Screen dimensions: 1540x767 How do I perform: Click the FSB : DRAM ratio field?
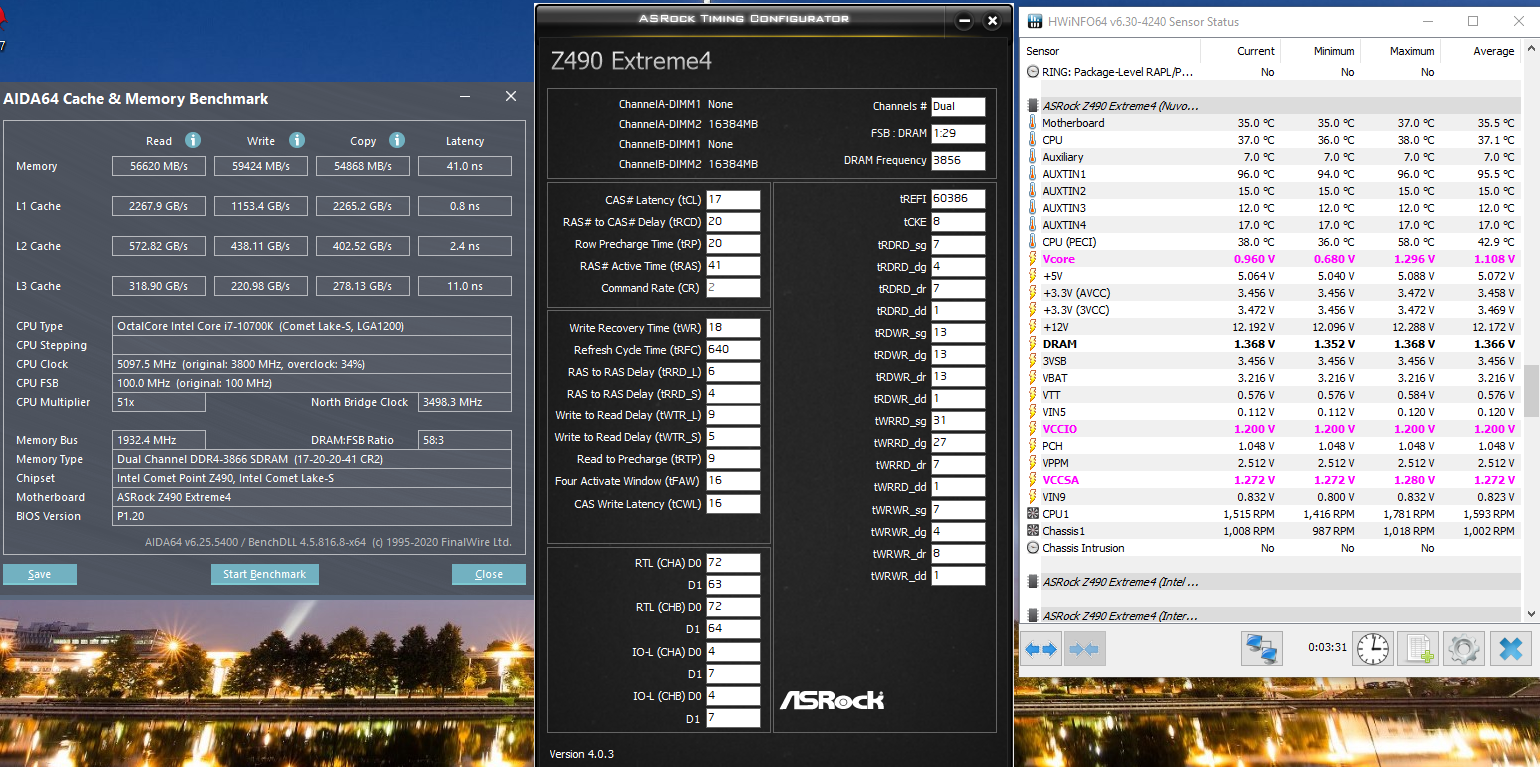coord(958,134)
